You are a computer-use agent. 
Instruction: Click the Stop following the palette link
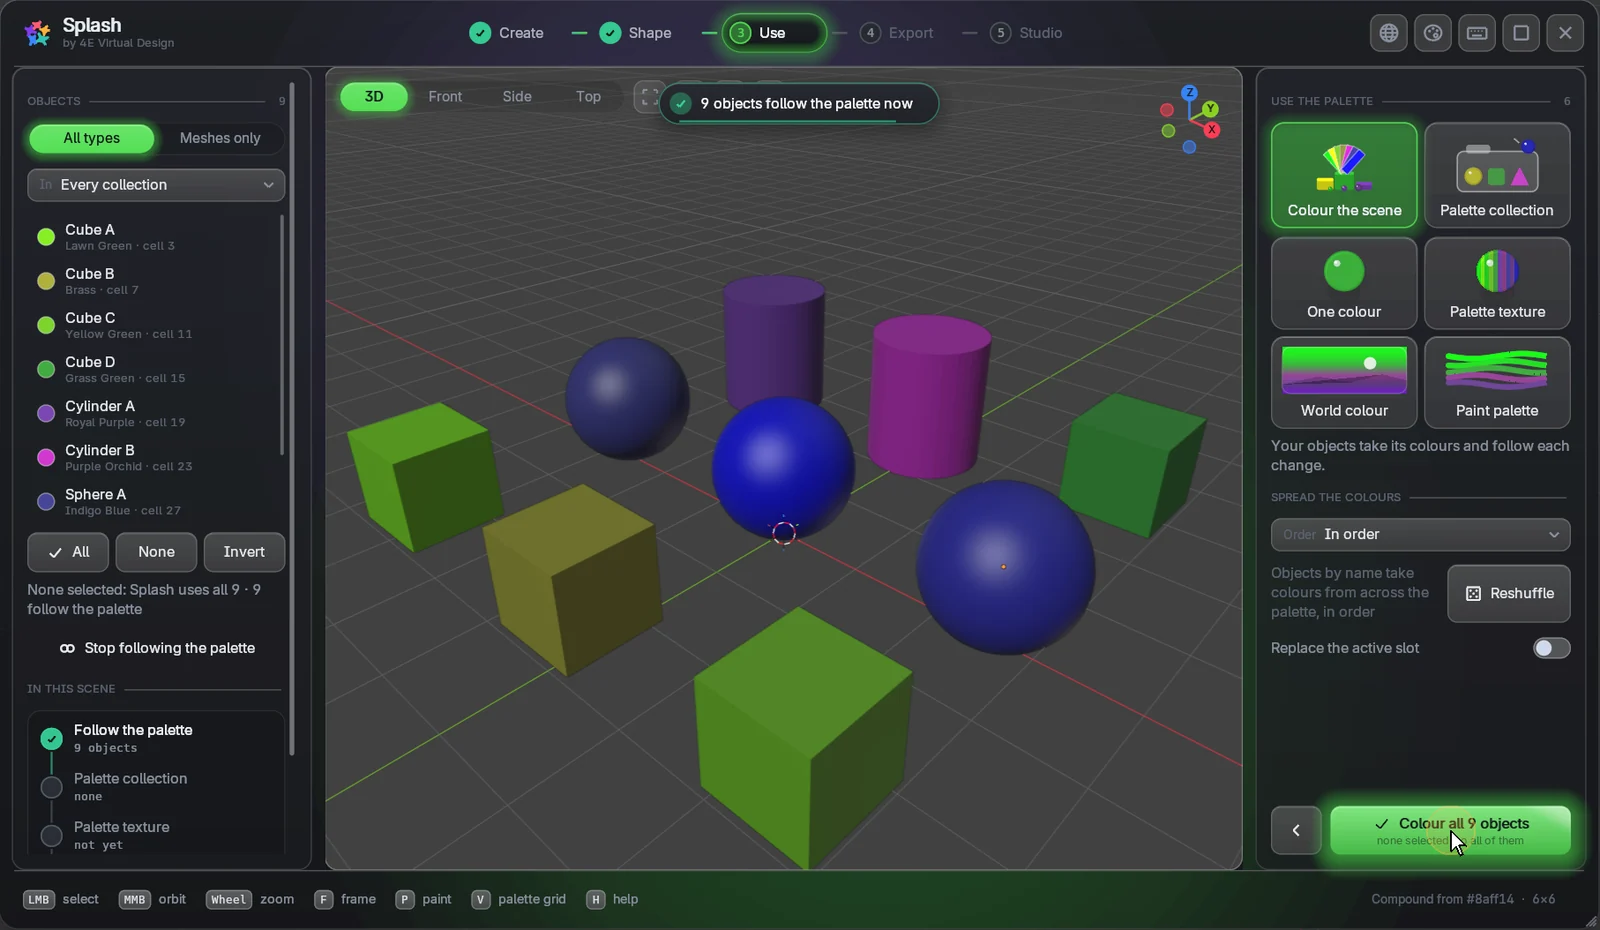tap(157, 648)
